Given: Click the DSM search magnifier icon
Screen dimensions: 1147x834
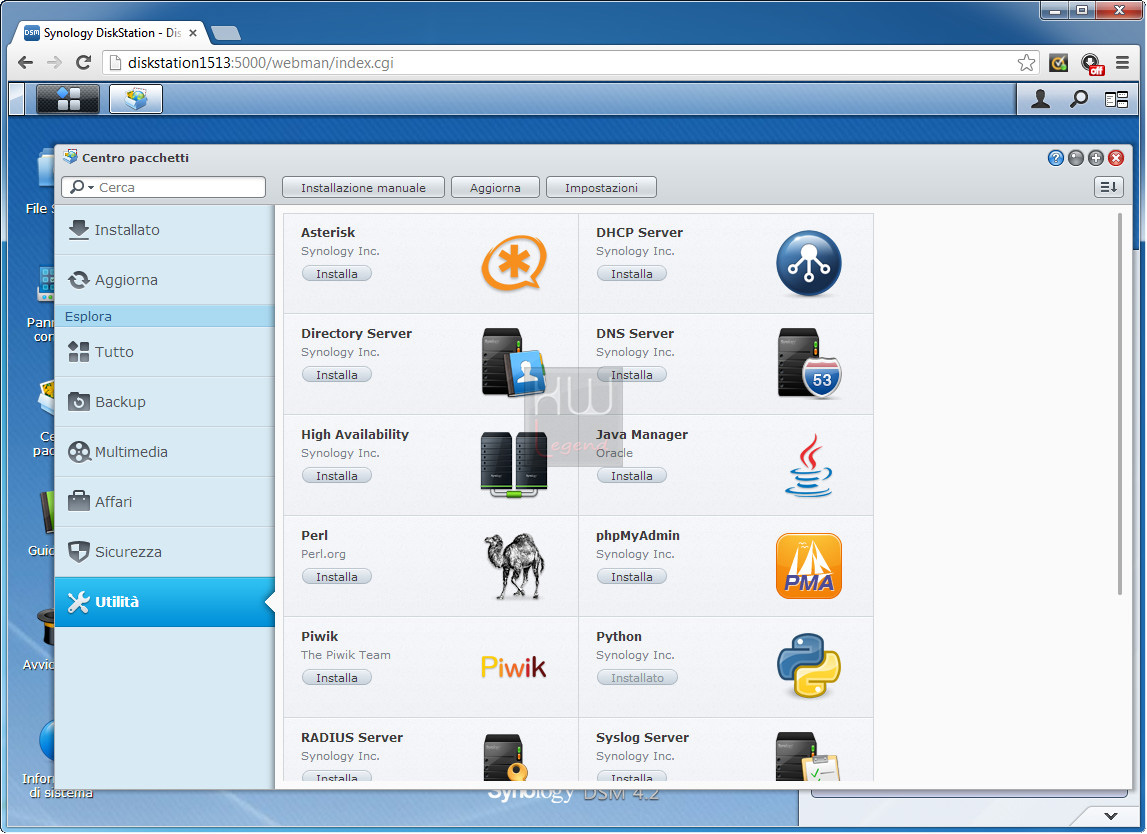Looking at the screenshot, I should (1078, 99).
